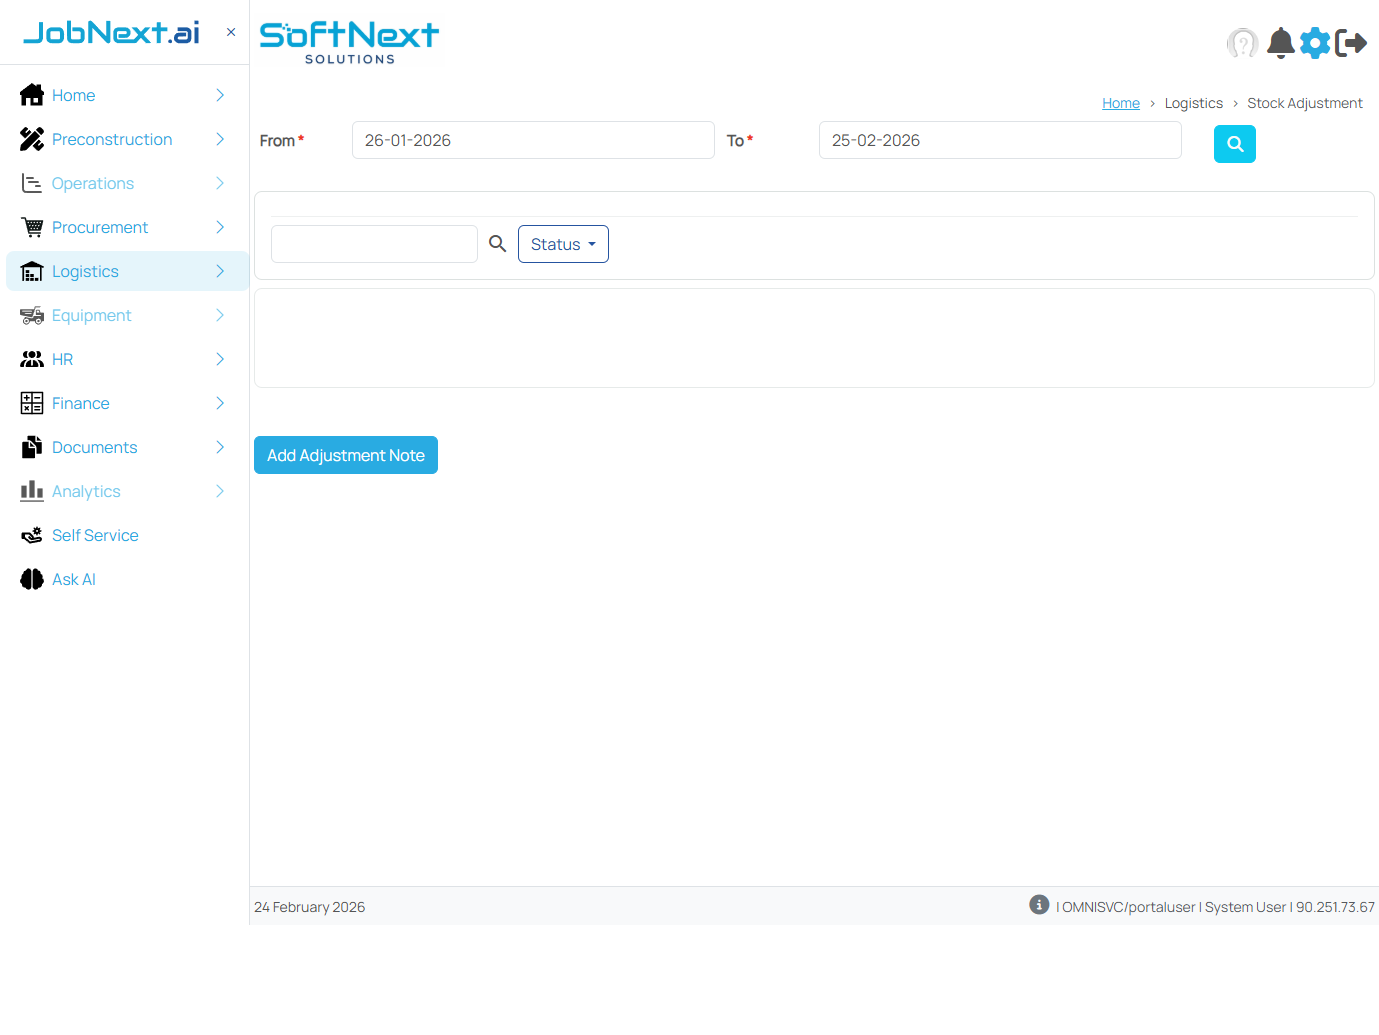Open the Status dropdown
The width and height of the screenshot is (1379, 1035).
pyautogui.click(x=563, y=244)
